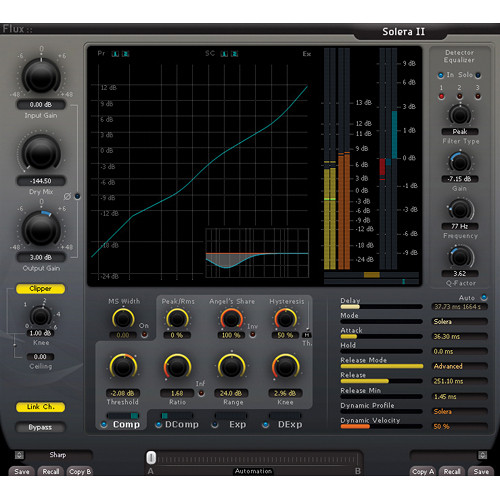The image size is (500, 500).
Task: Click the Dry Mix knob
Action: 41,153
